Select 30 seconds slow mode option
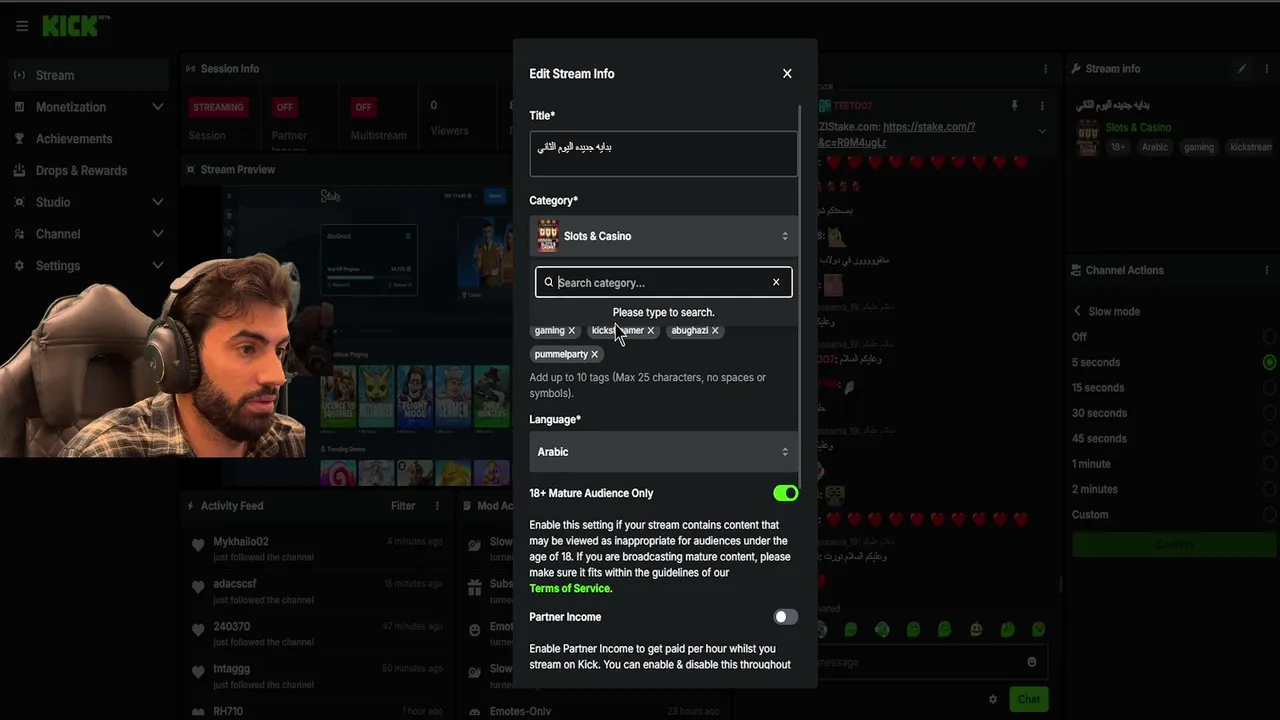This screenshot has width=1280, height=720. coord(1269,413)
